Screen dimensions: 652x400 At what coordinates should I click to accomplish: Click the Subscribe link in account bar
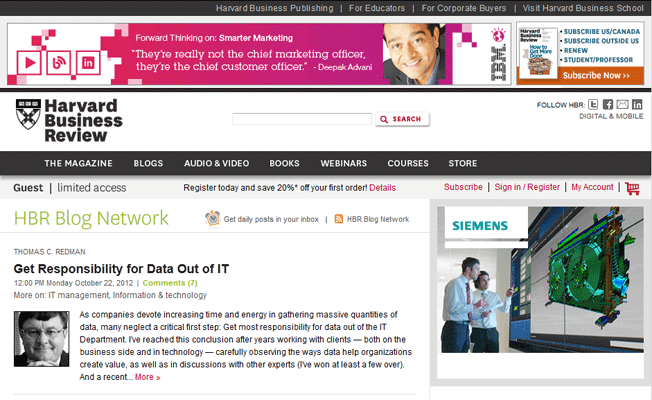(463, 187)
